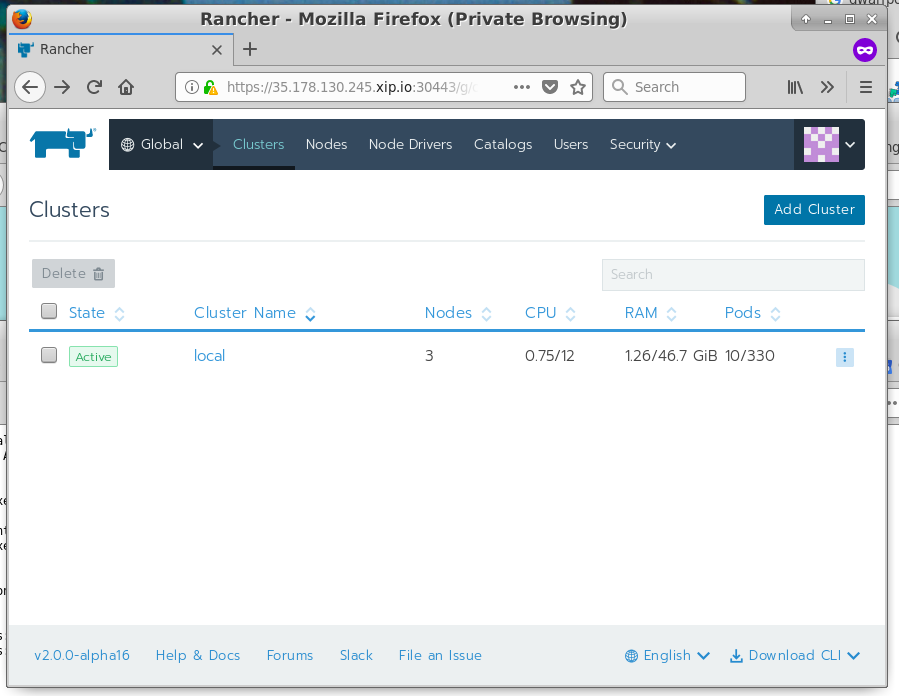Sort by Pods column
This screenshot has width=899, height=696.
752,313
